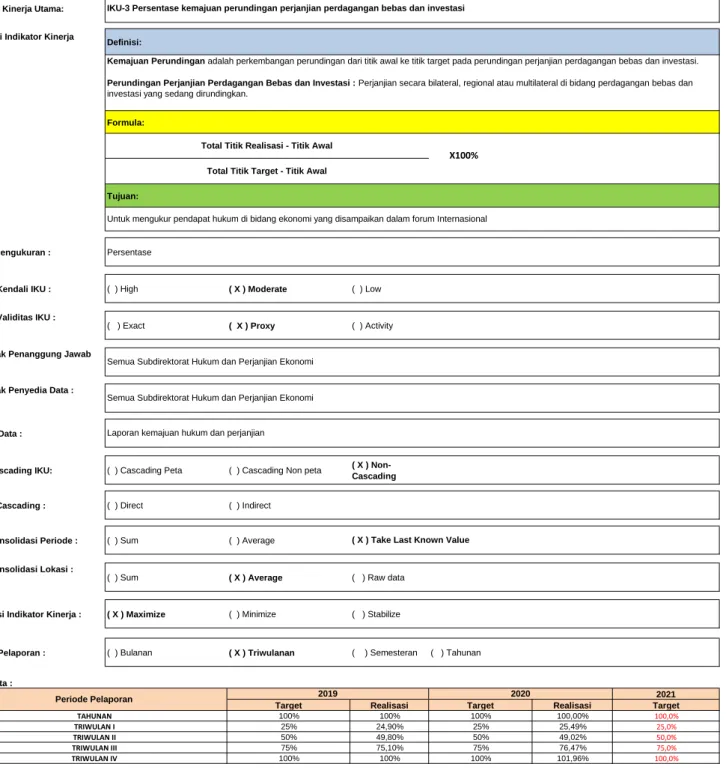Select the Cascading Non peta option

click(275, 470)
